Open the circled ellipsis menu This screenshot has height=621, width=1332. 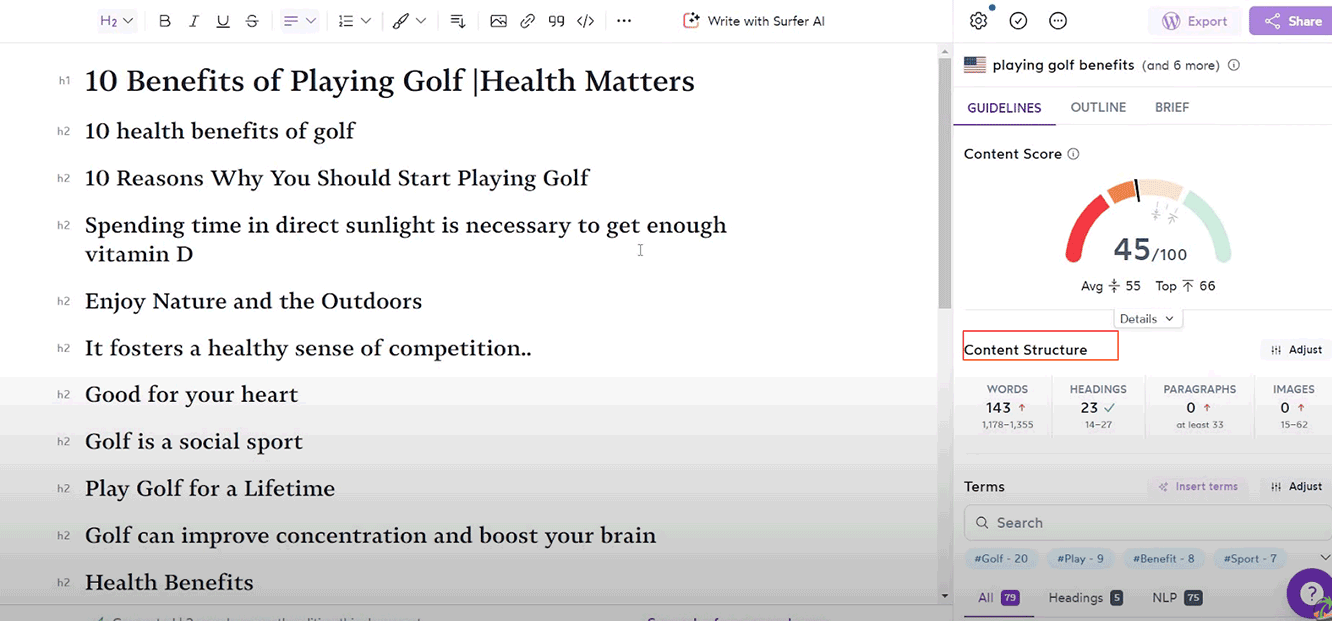tap(1058, 21)
